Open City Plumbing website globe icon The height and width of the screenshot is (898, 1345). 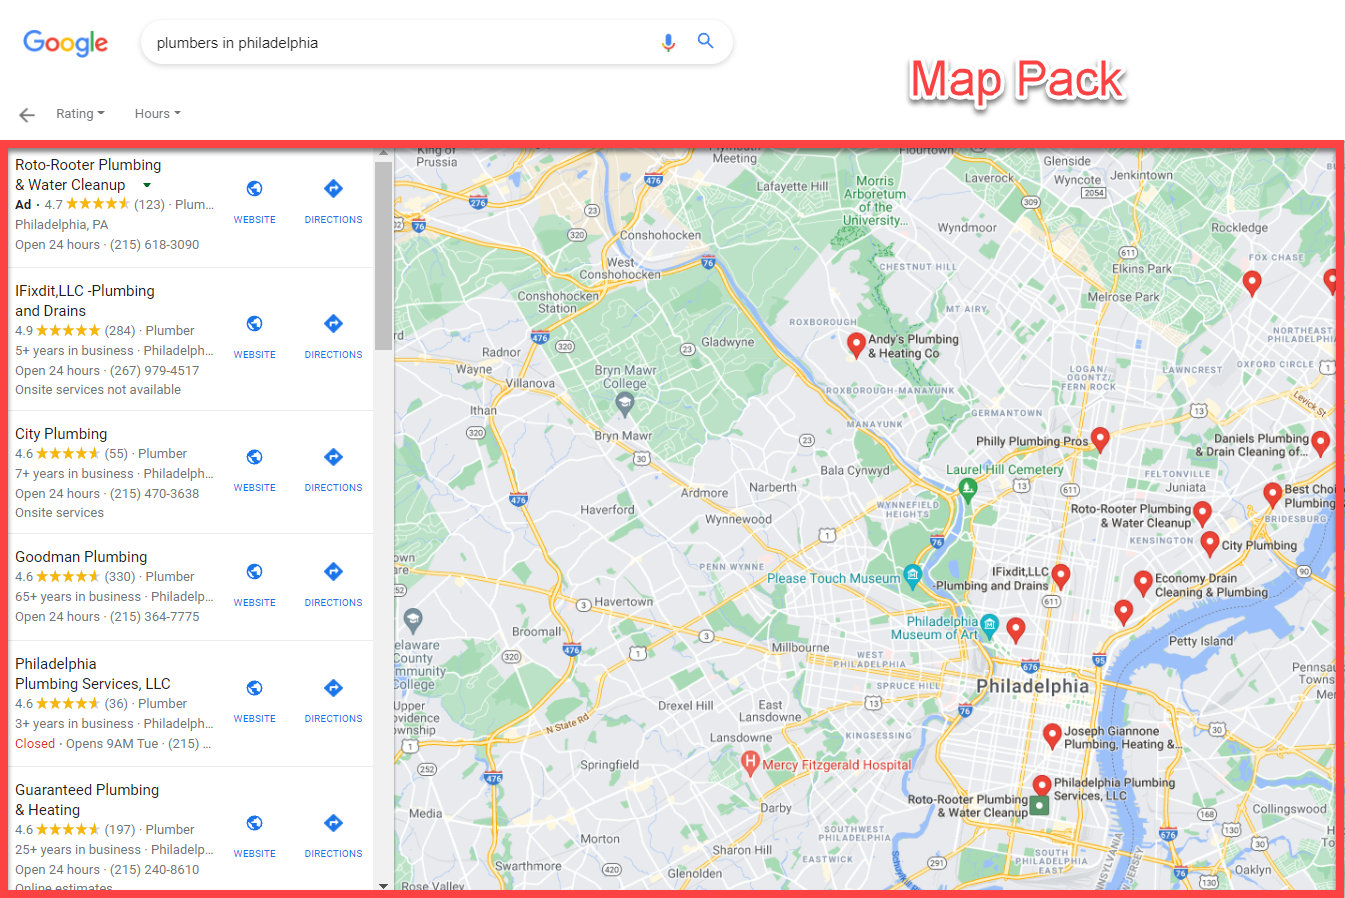click(254, 457)
